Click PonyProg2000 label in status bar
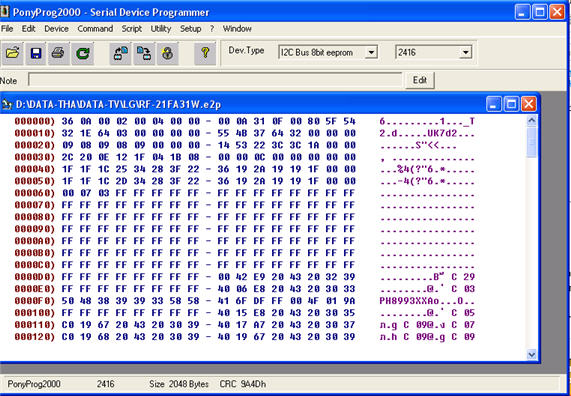 pyautogui.click(x=34, y=384)
